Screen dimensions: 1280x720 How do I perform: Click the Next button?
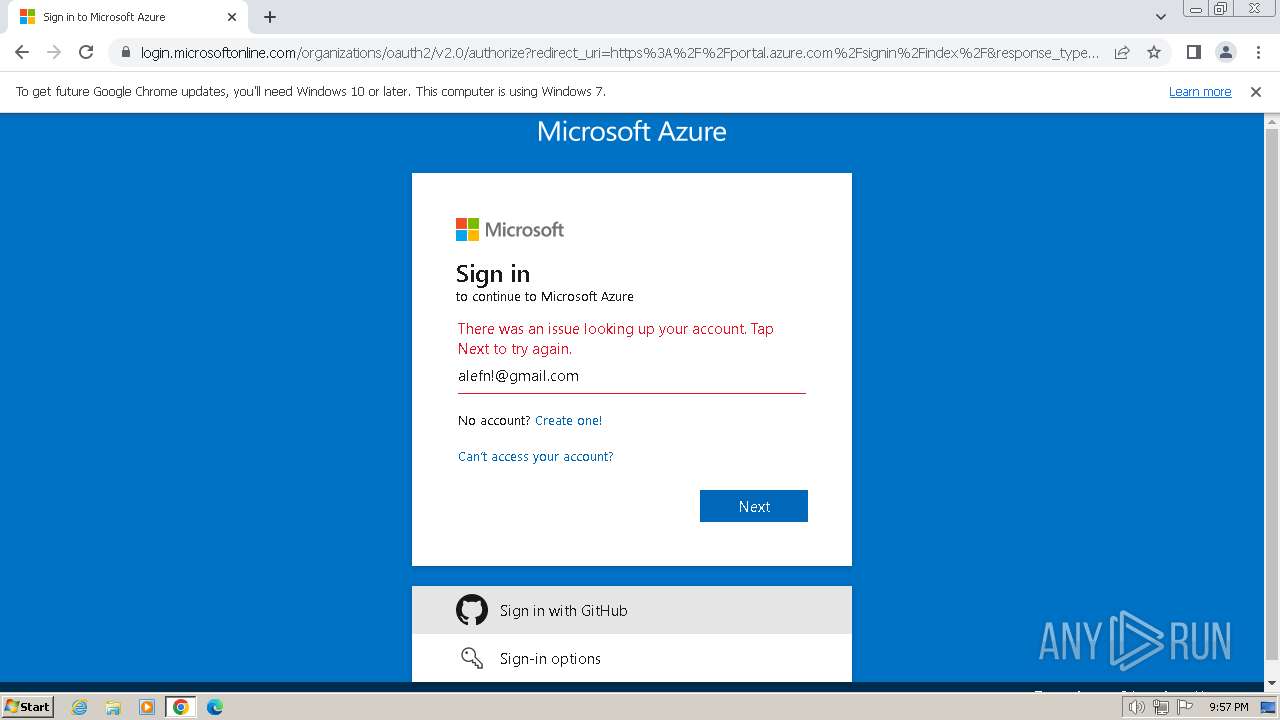click(x=754, y=506)
